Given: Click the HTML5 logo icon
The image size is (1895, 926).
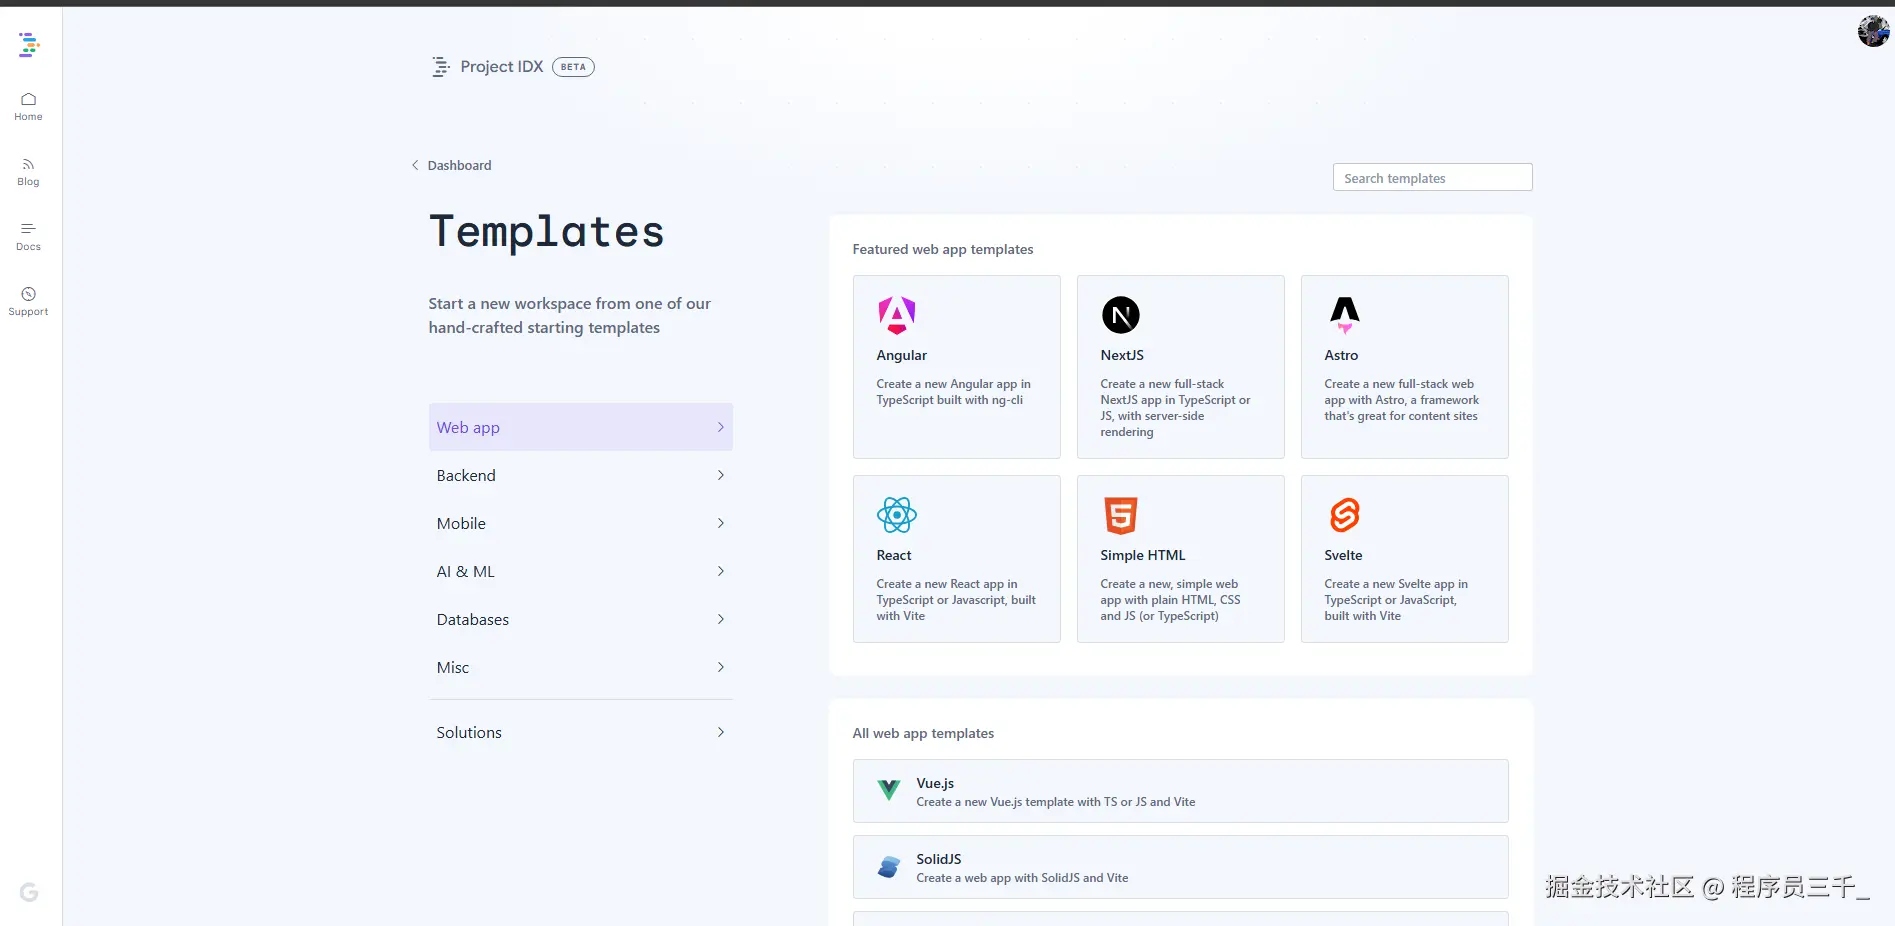Looking at the screenshot, I should pos(1121,515).
